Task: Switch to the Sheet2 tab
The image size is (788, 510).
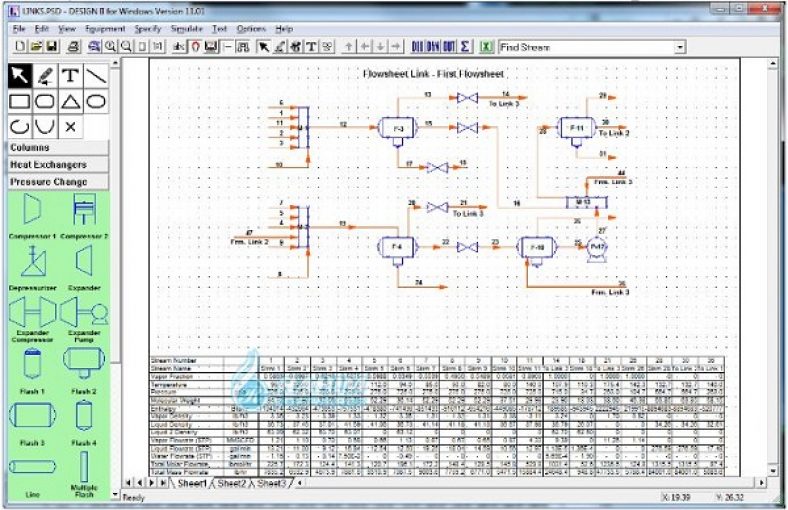Action: (231, 484)
